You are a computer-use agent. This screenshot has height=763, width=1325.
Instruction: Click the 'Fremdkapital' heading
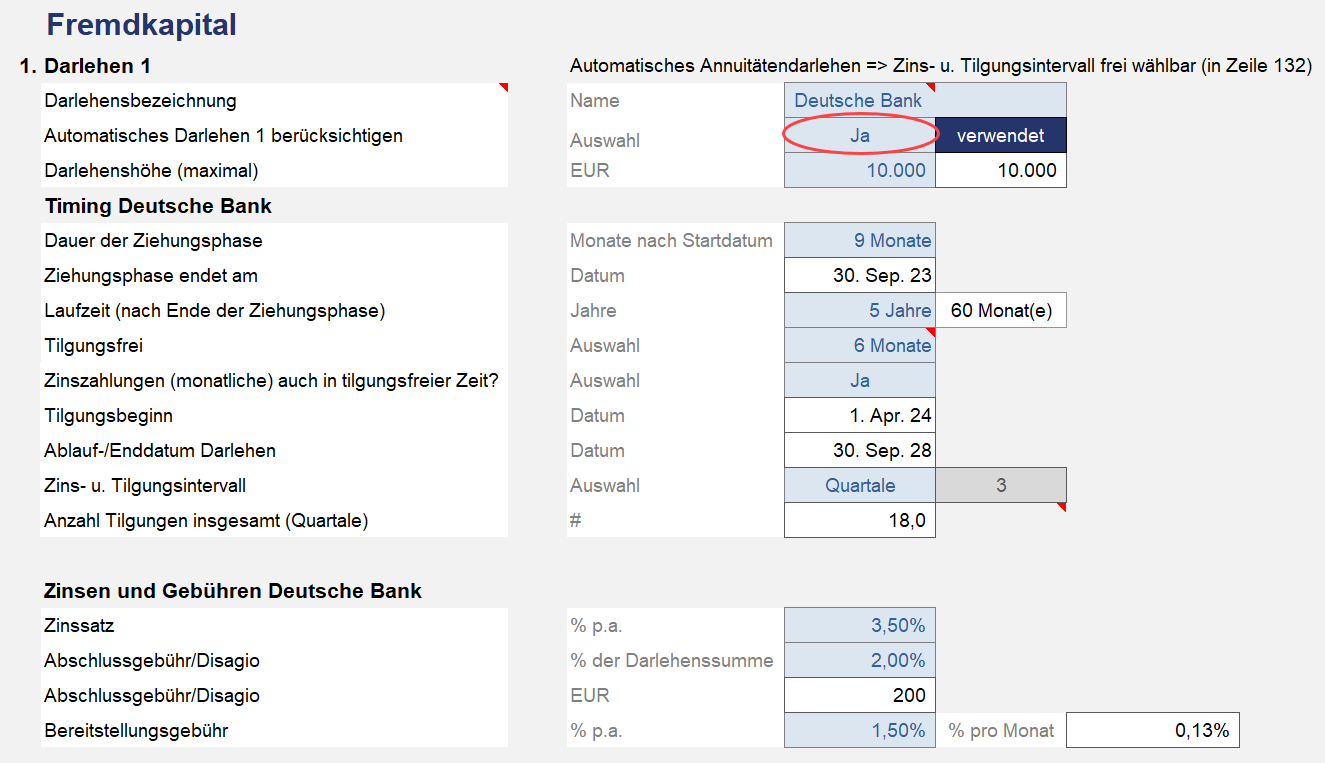coord(142,24)
